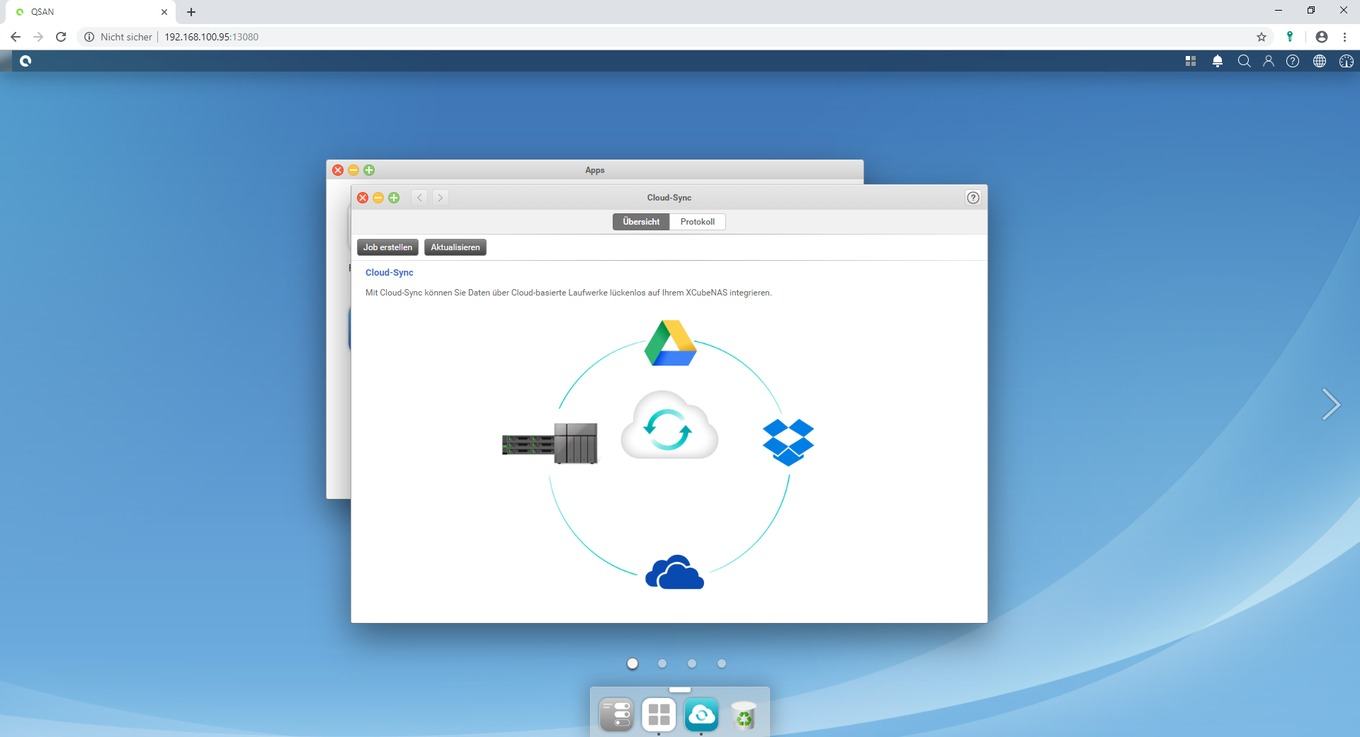
Task: Click the Dropbox logo
Action: 788,441
